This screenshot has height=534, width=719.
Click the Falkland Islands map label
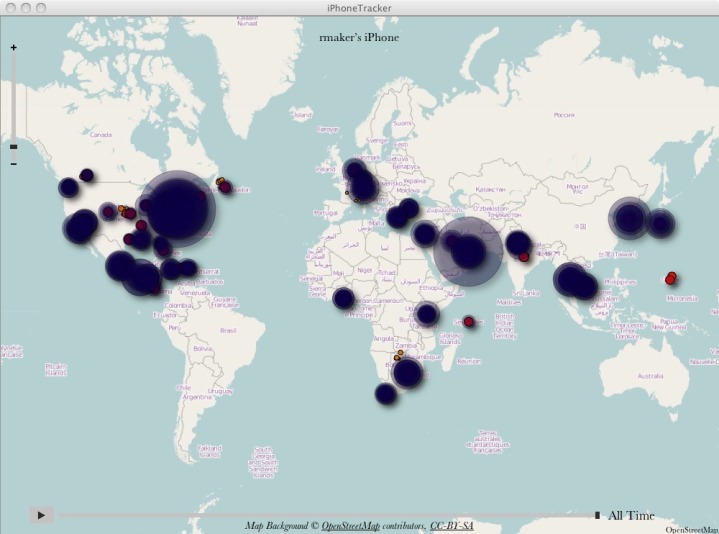(x=210, y=451)
